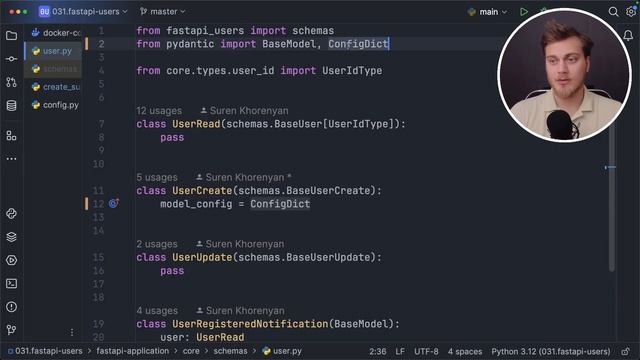Open the Pull Requests tool window

pos(11,82)
